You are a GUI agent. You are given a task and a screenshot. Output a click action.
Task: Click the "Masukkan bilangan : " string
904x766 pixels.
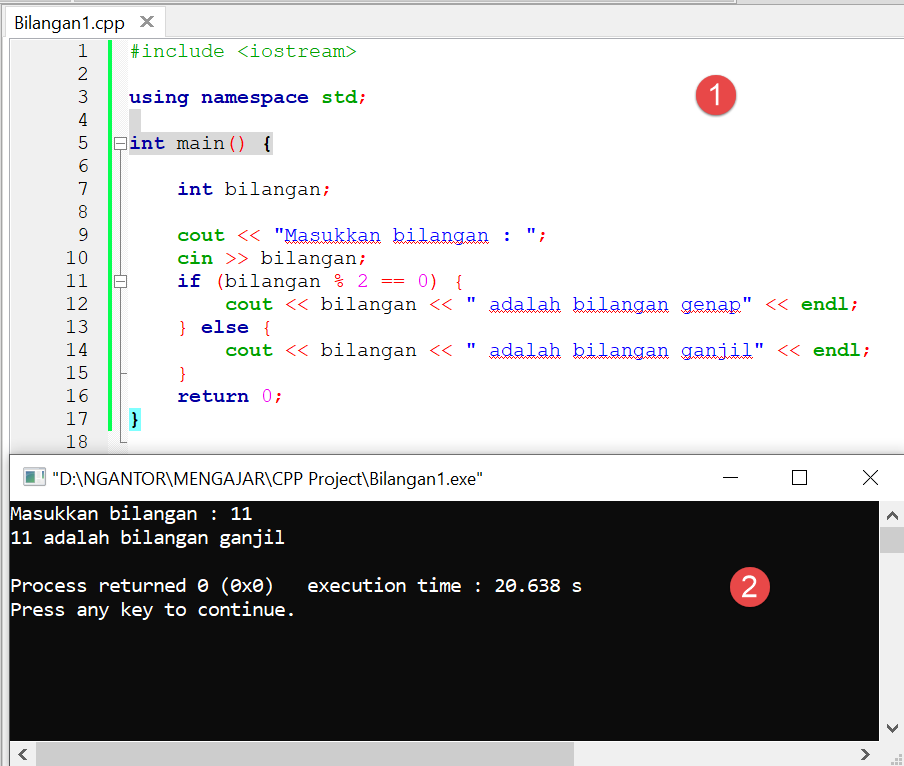click(x=405, y=235)
